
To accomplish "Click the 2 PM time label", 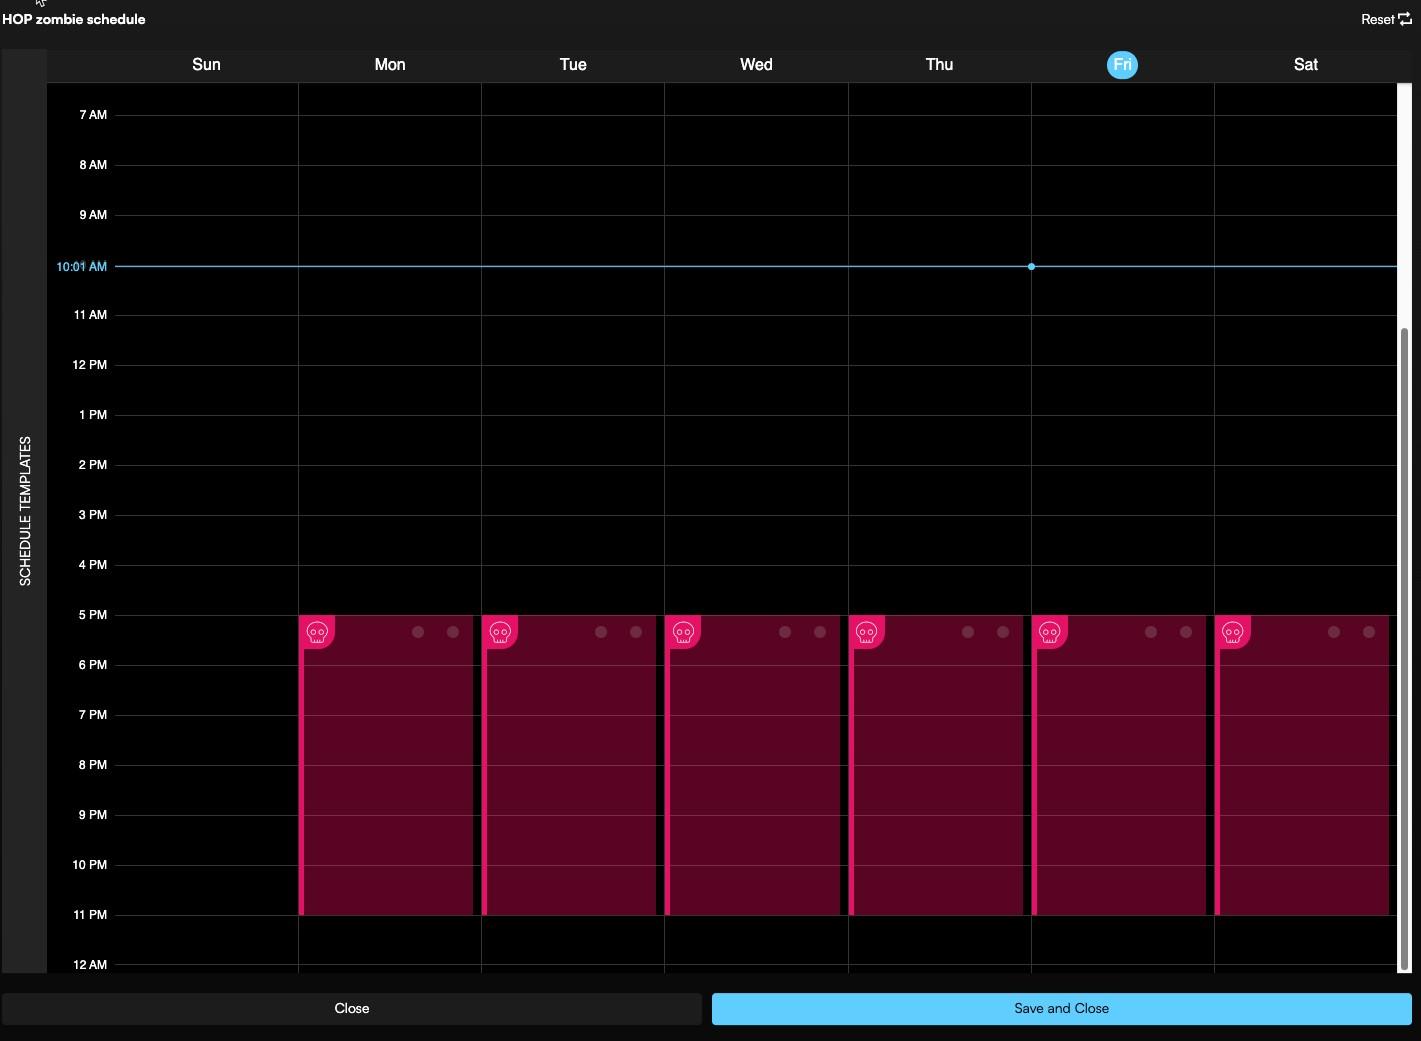I will [93, 465].
